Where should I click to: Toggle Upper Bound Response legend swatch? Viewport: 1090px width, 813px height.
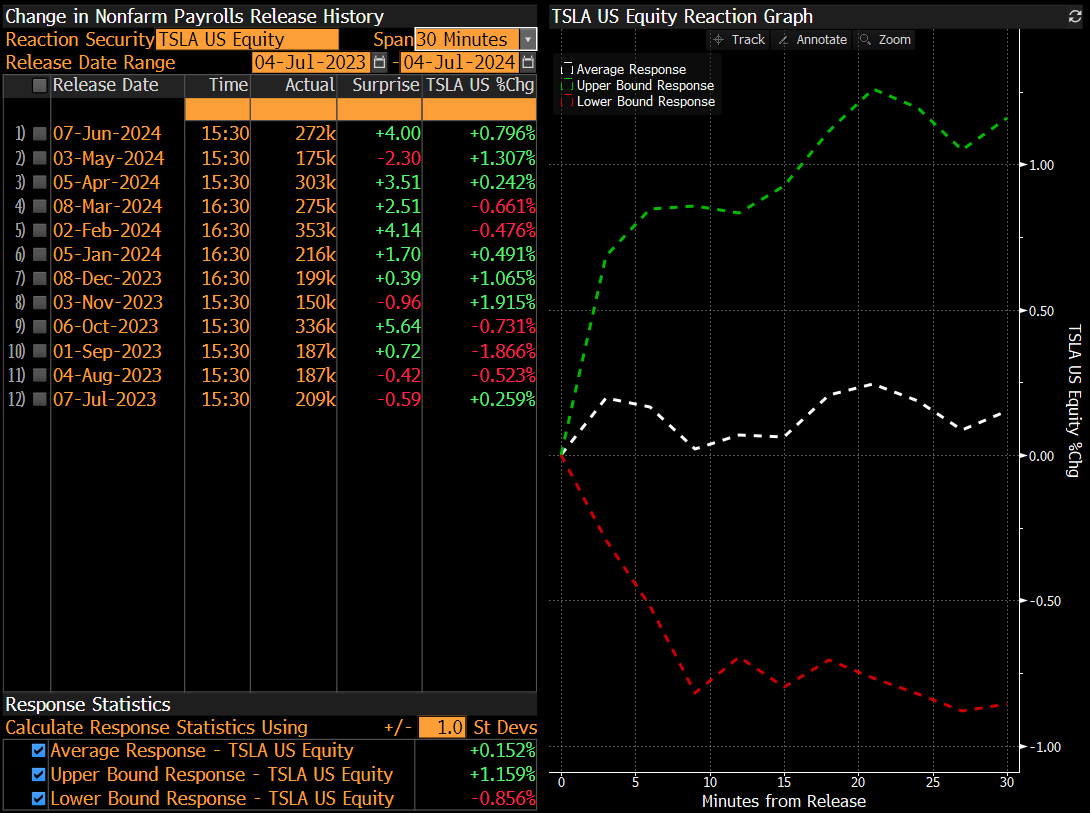click(x=567, y=85)
